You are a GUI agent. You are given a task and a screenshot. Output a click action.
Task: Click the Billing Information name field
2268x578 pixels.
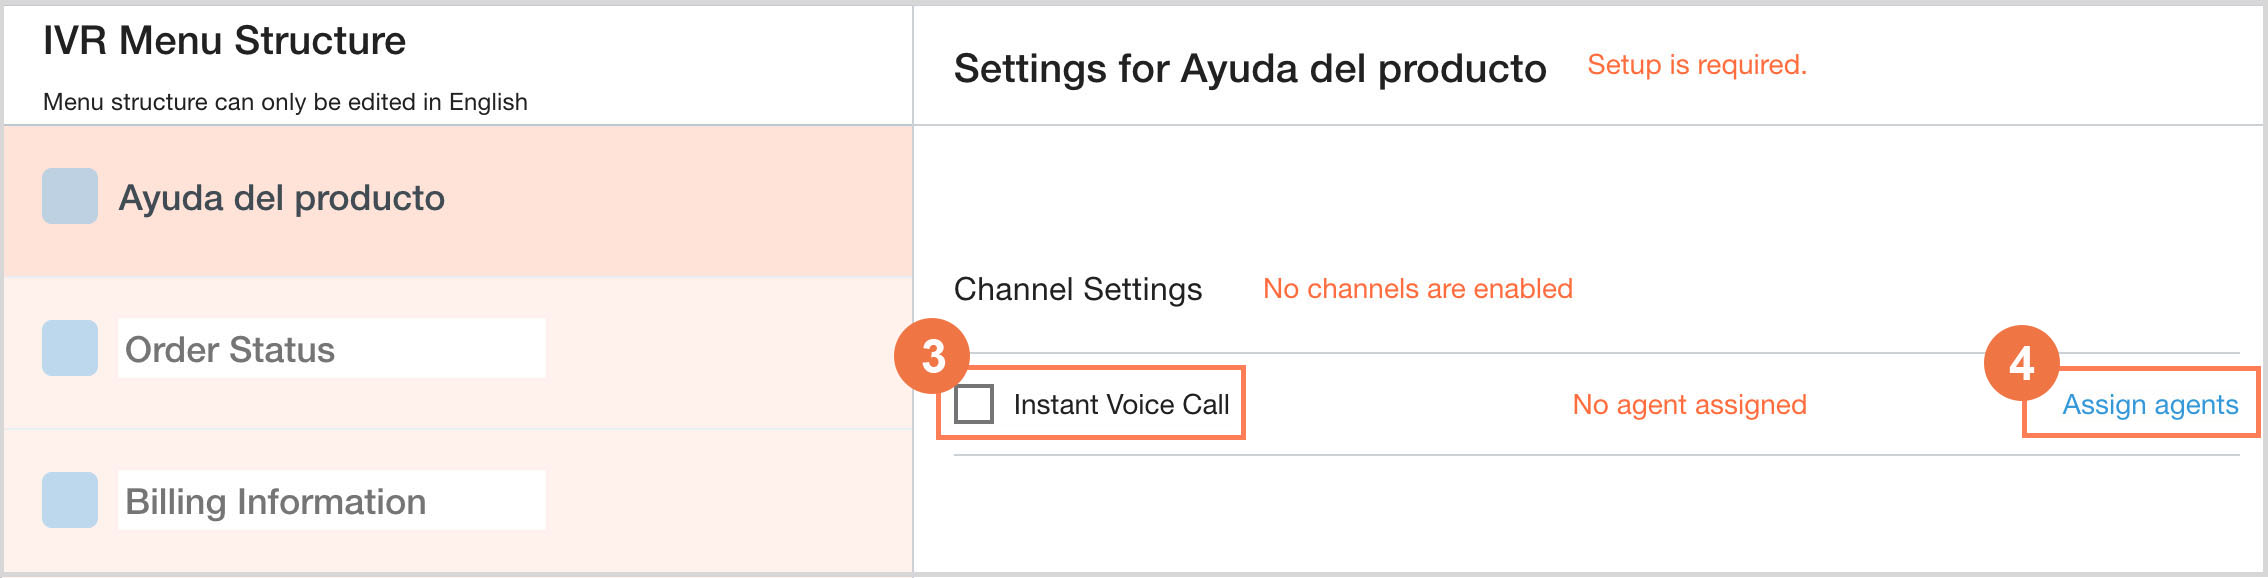[x=331, y=501]
